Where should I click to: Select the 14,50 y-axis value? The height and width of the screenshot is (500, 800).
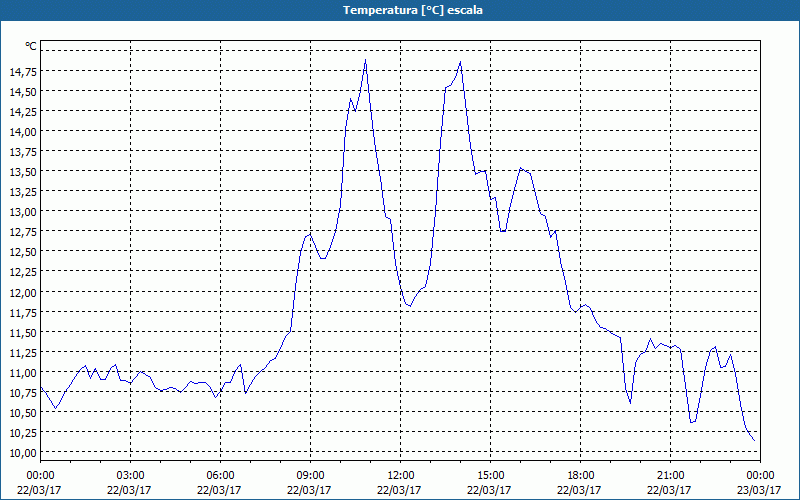[x=23, y=91]
